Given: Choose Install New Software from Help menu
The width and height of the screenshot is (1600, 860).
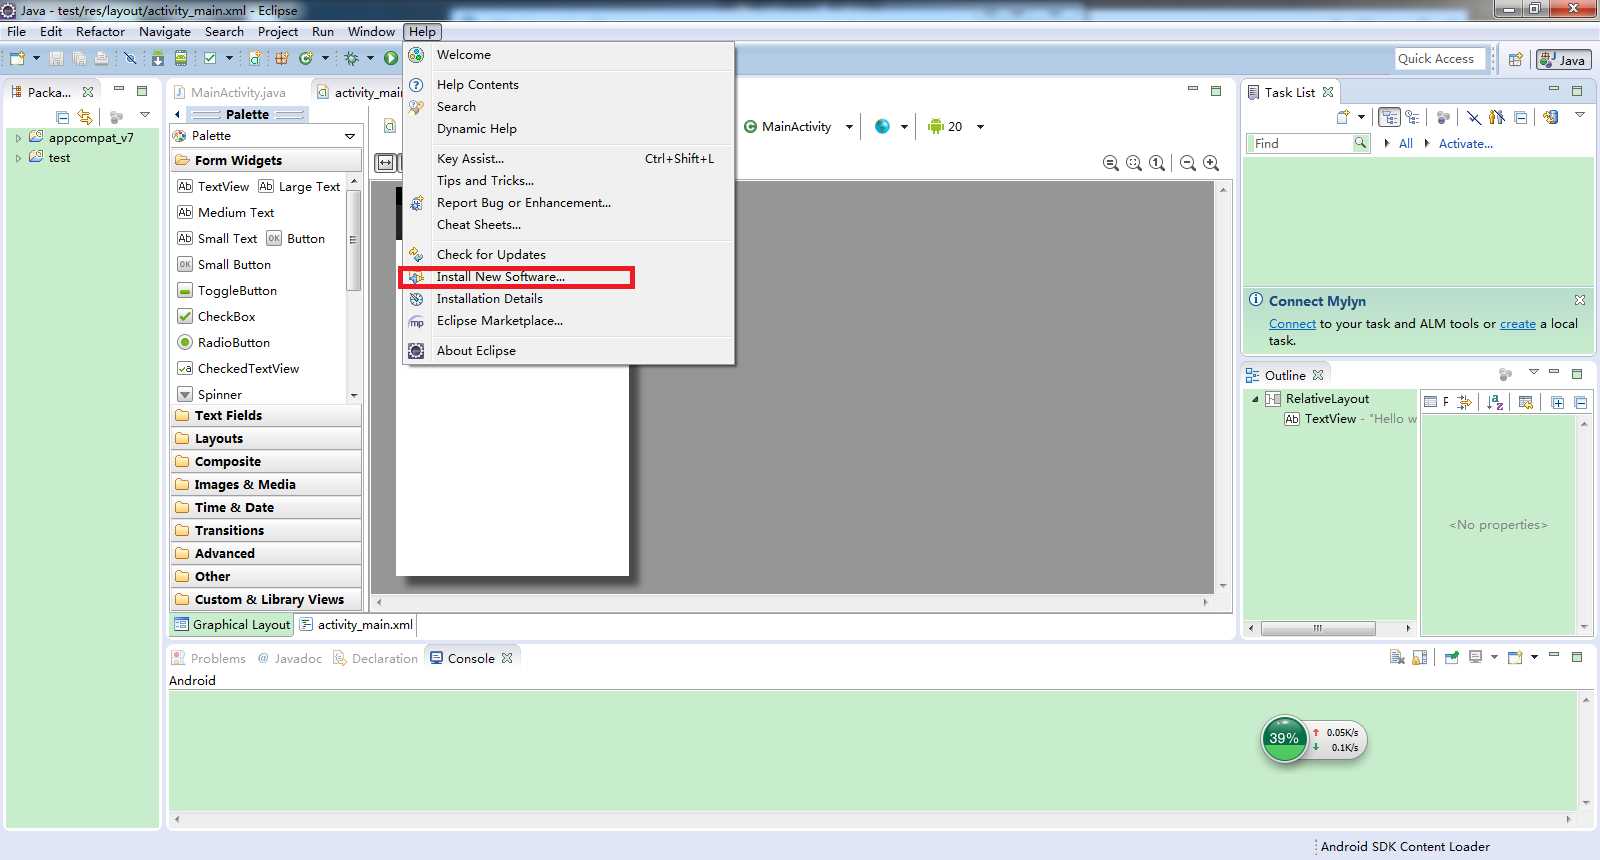Looking at the screenshot, I should click(568, 277).
